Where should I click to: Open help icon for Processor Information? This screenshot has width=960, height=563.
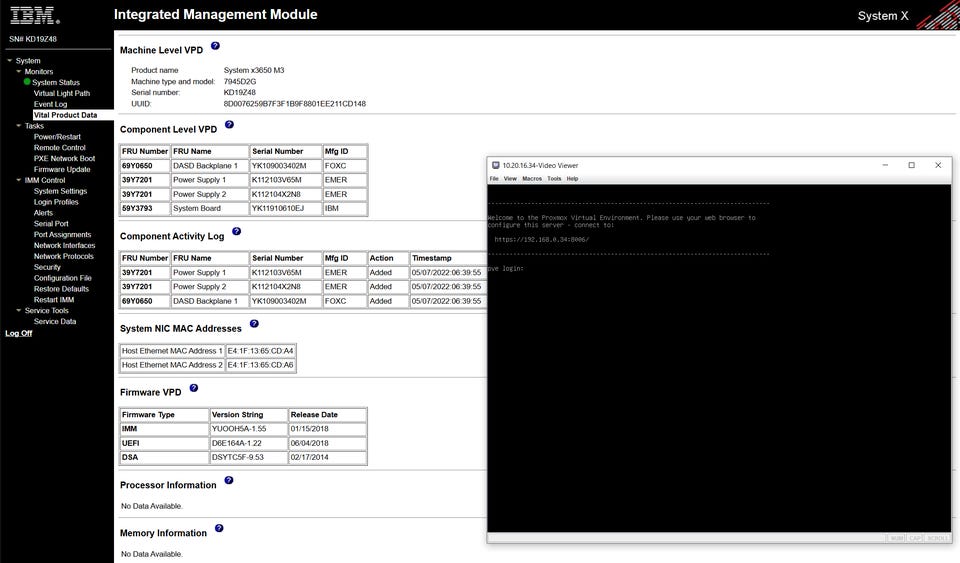coord(229,480)
